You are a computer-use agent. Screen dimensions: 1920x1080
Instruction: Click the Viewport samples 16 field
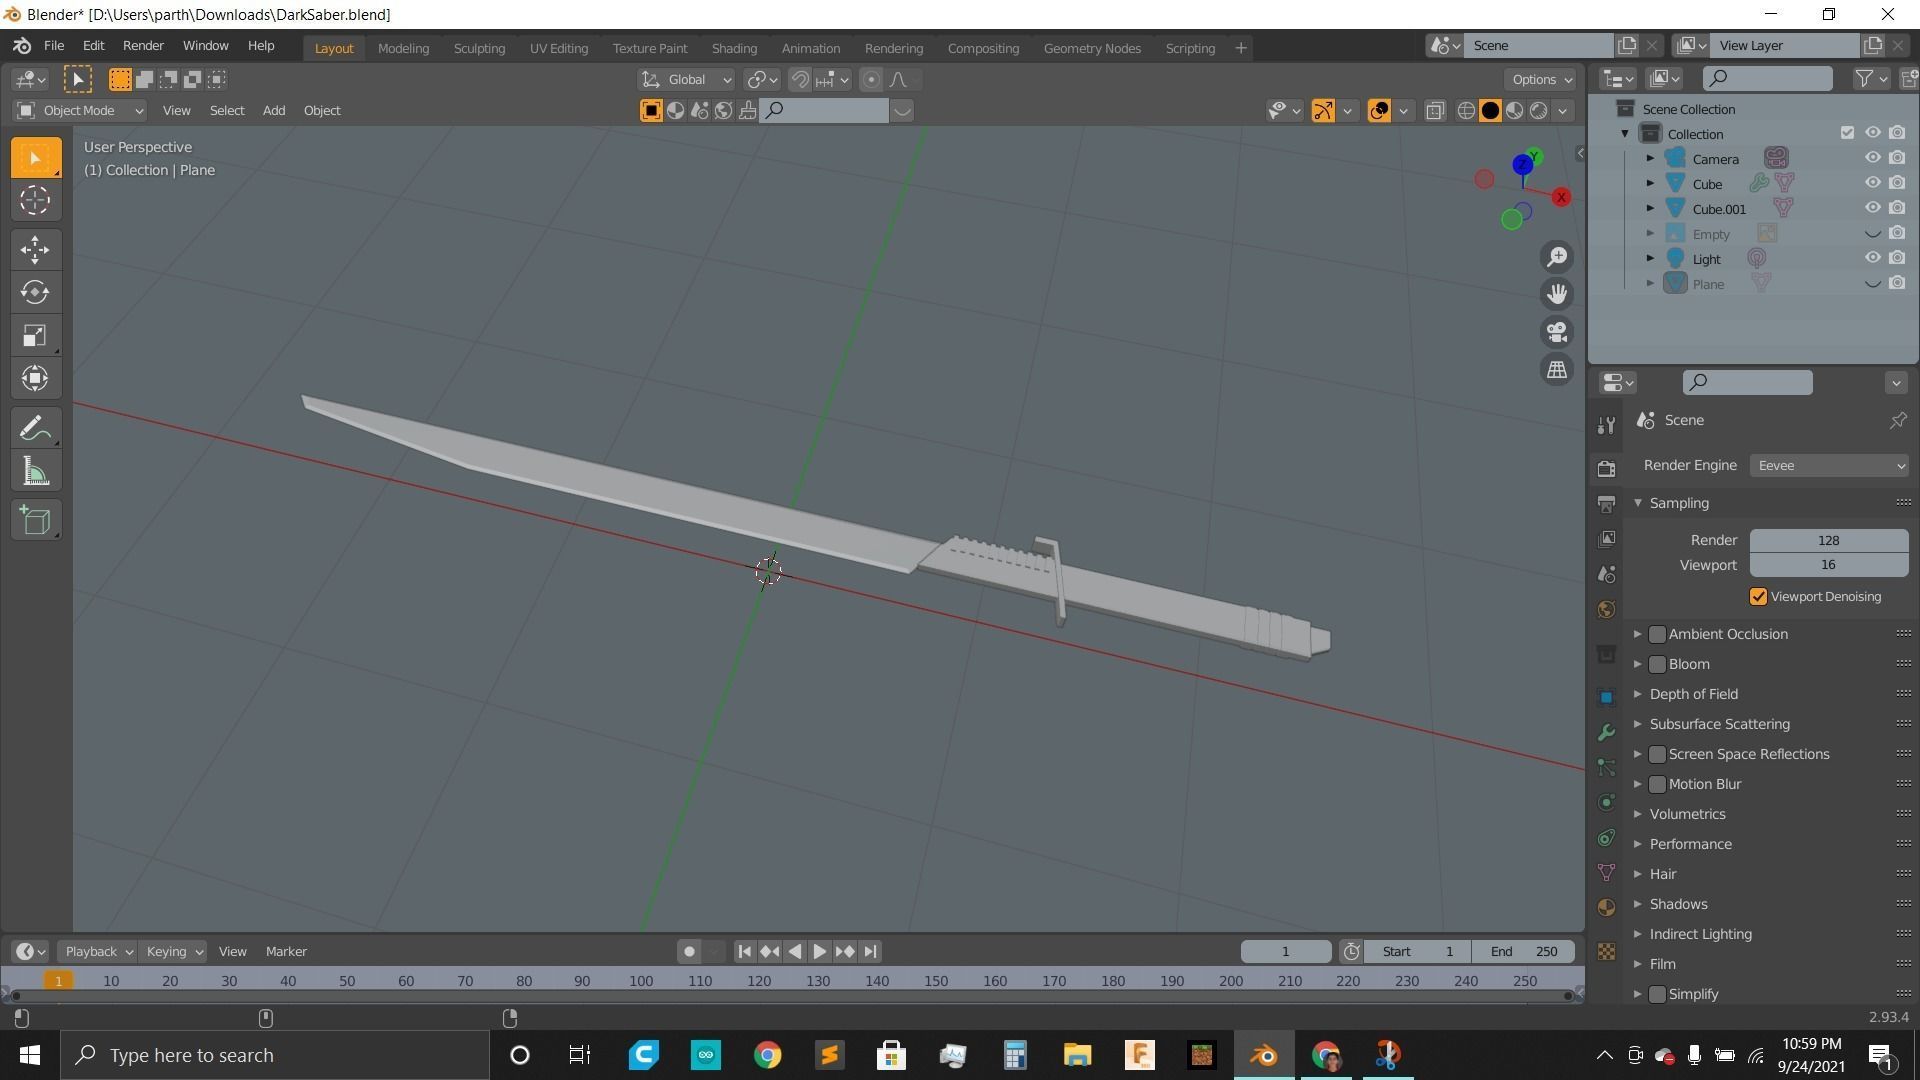click(x=1828, y=565)
